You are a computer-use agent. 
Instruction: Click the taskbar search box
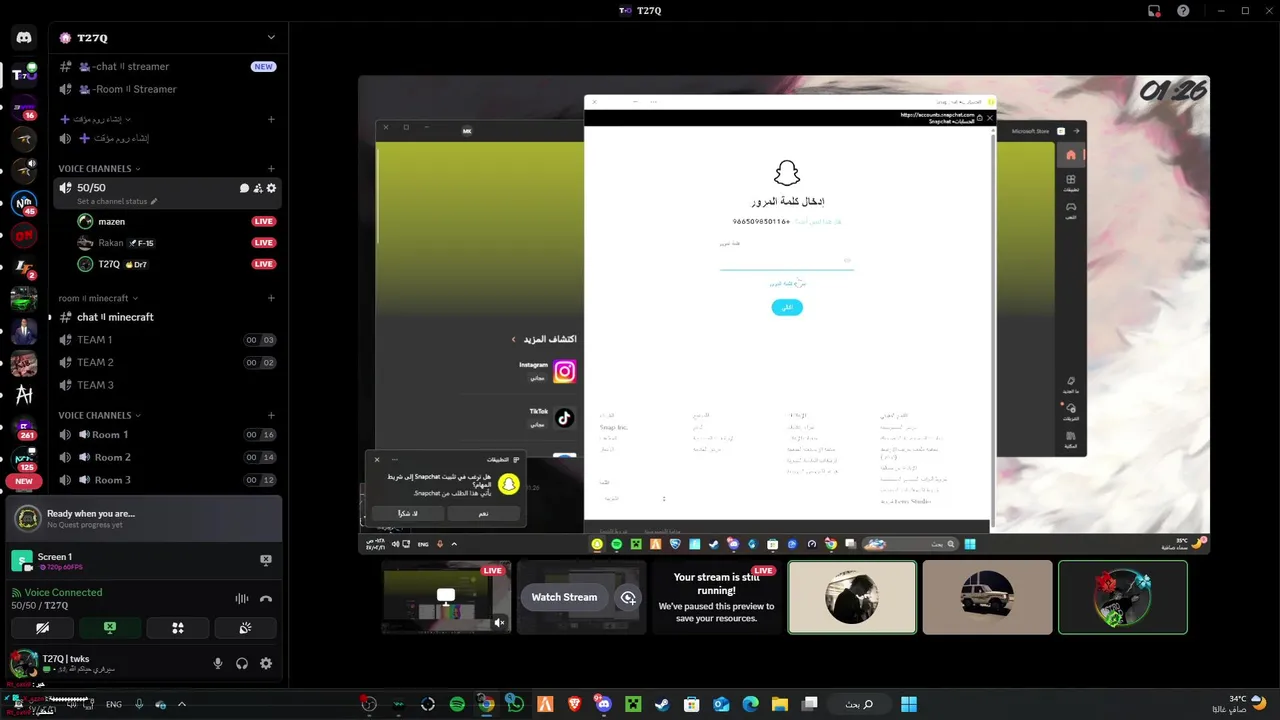coord(859,704)
